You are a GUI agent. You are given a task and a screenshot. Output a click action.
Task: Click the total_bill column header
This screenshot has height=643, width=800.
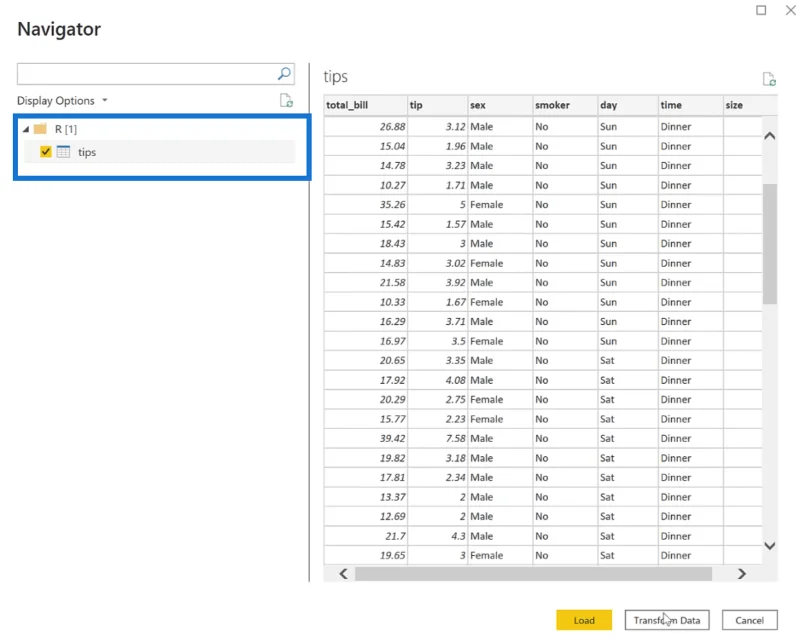365,105
